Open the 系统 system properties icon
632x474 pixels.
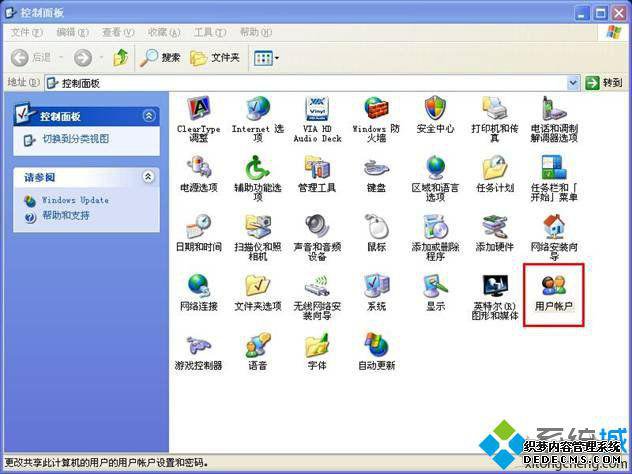tap(376, 293)
